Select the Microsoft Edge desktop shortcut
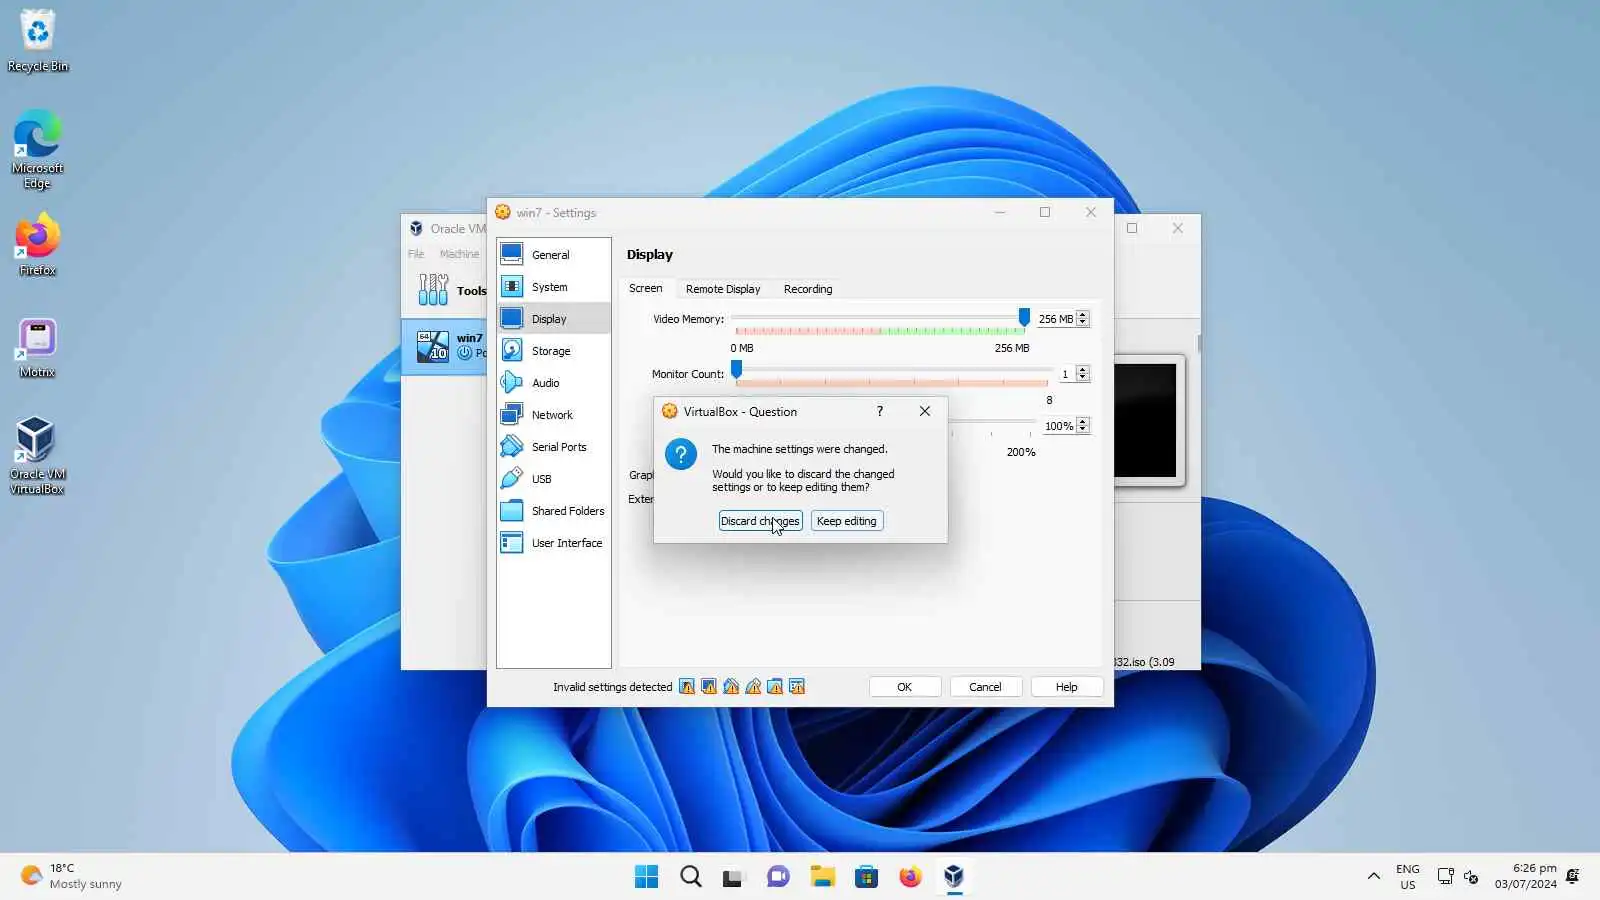1600x900 pixels. pyautogui.click(x=38, y=150)
